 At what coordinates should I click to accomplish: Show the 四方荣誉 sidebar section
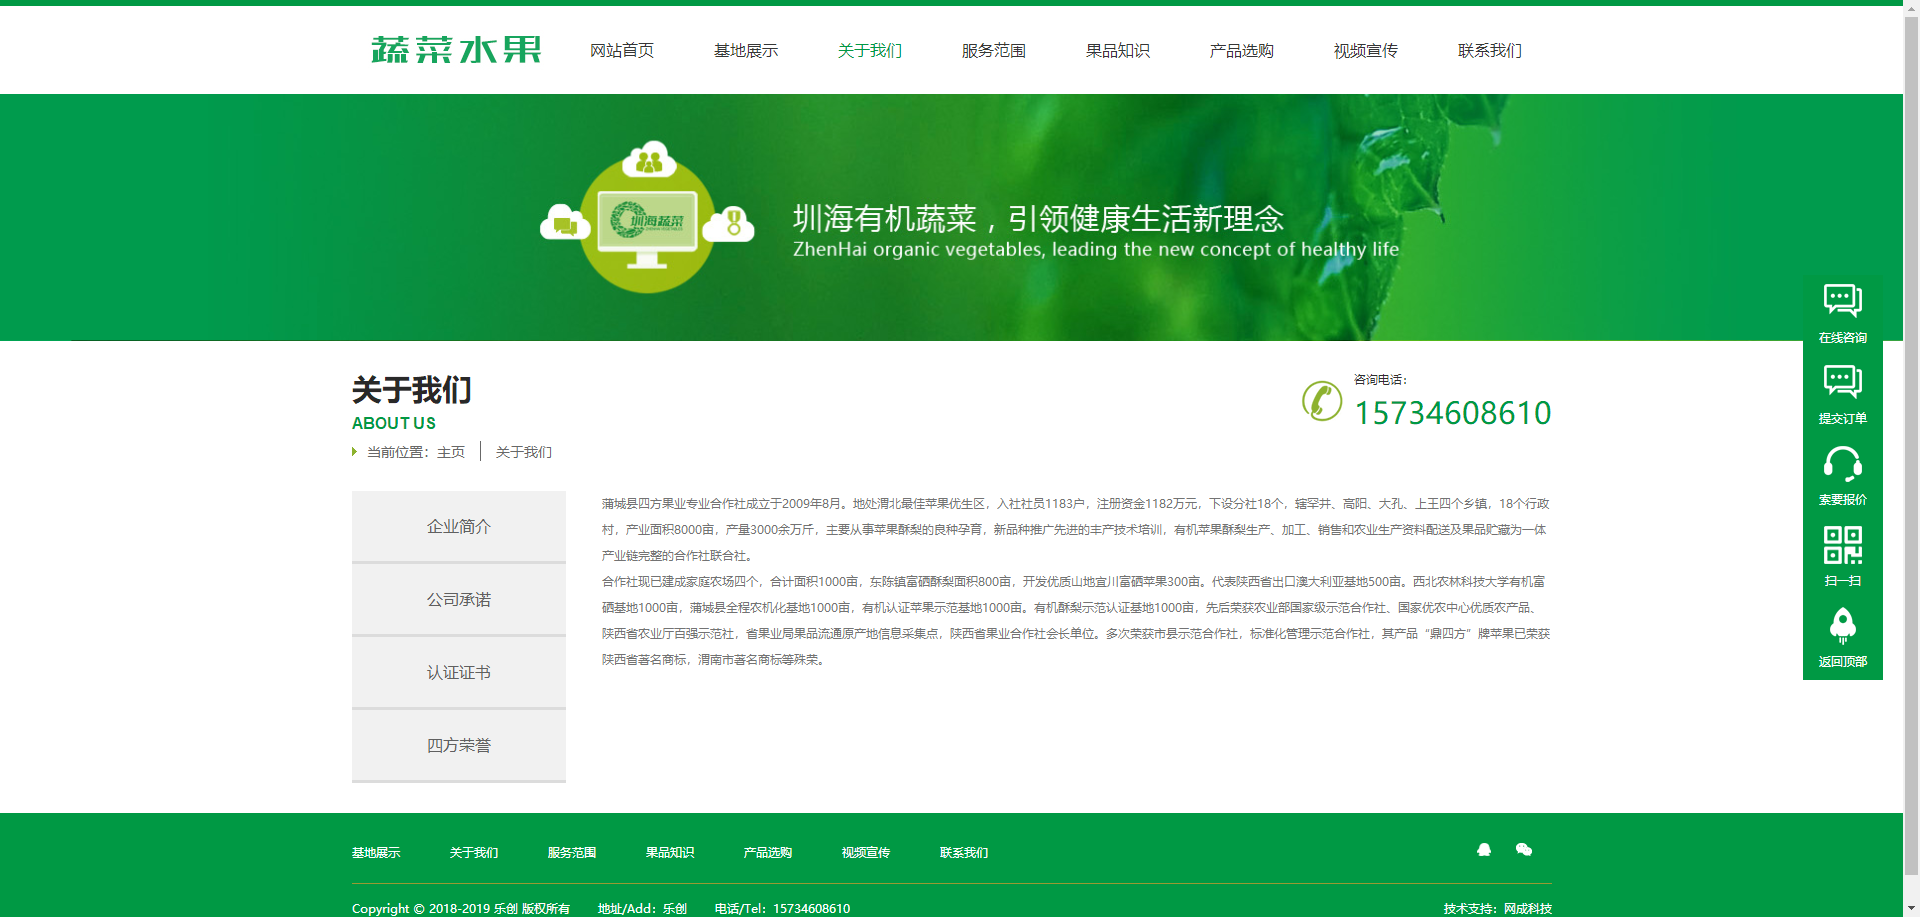[x=459, y=746]
